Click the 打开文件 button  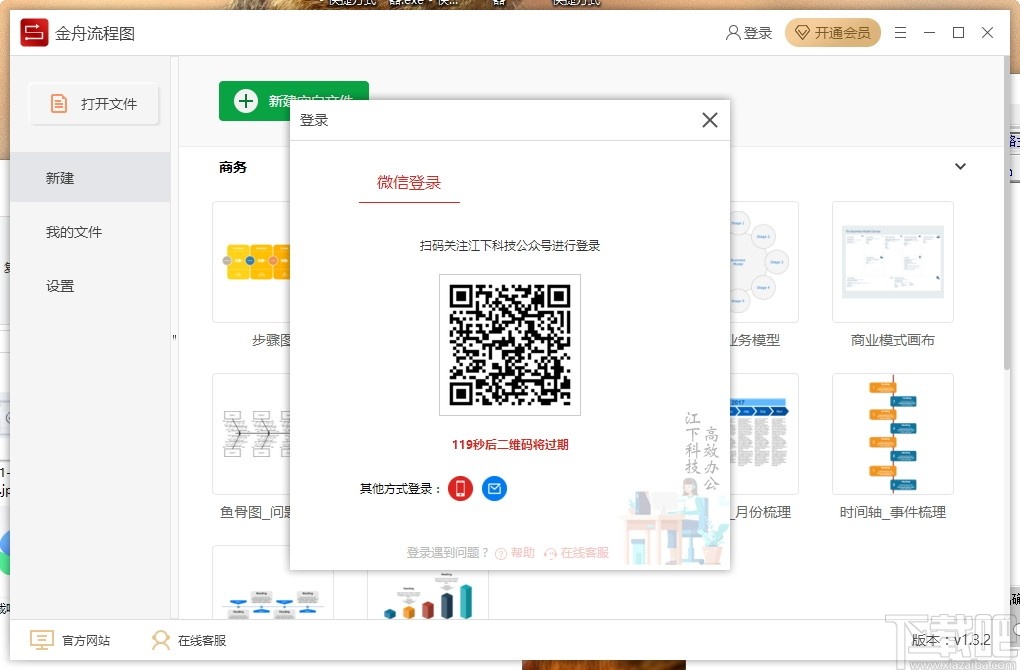pyautogui.click(x=93, y=103)
